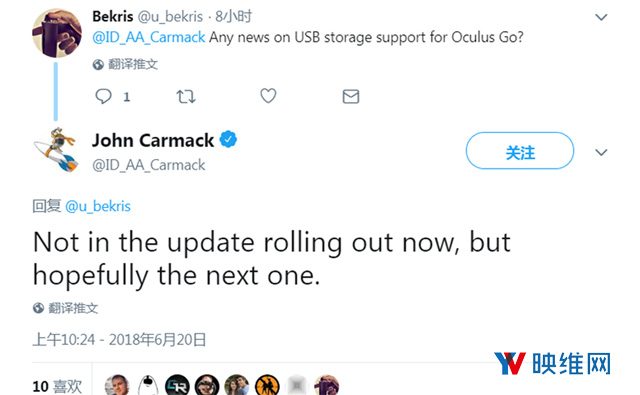Click John Carmack display name
640x395 pixels.
[153, 140]
